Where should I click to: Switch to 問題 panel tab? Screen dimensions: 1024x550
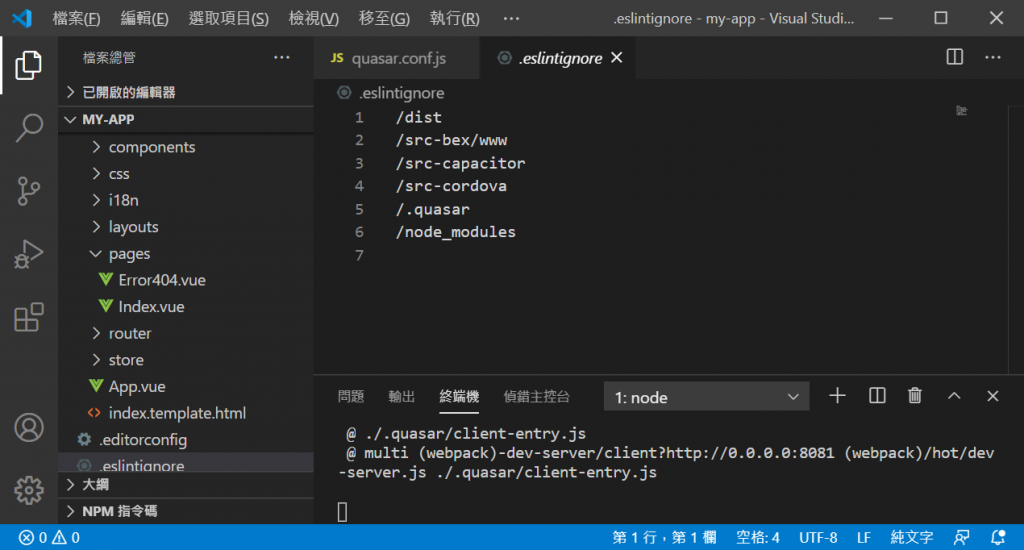point(351,396)
